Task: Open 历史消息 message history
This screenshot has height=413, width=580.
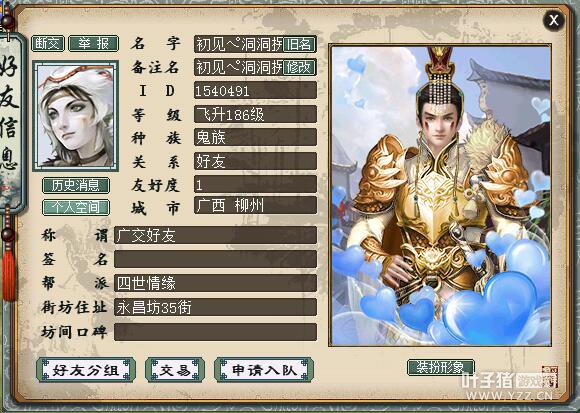Action: tap(76, 185)
